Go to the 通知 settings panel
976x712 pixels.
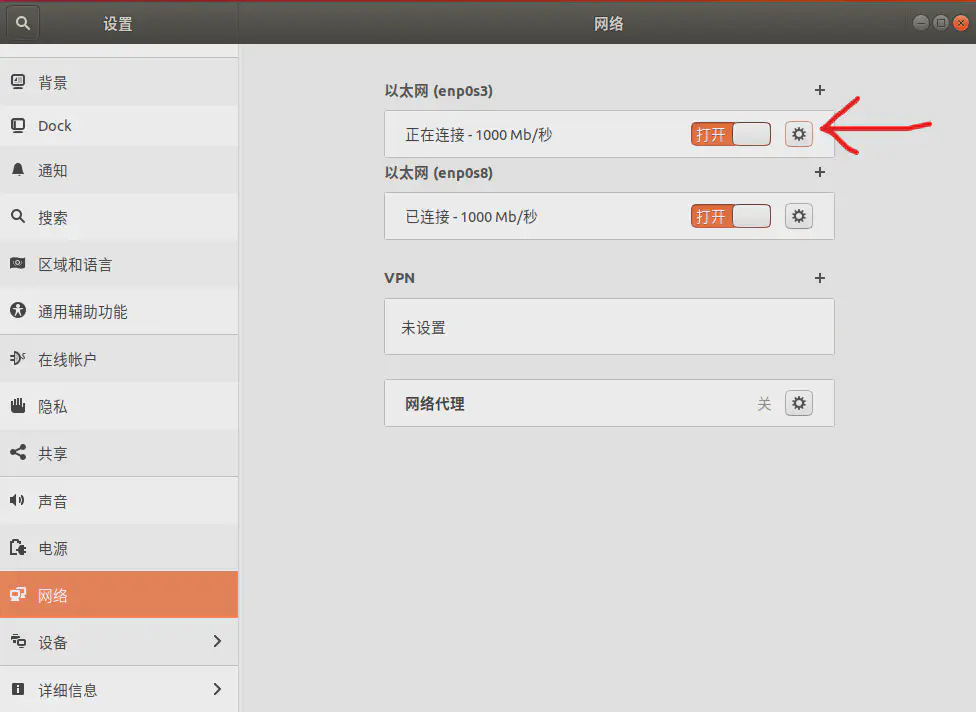click(53, 171)
